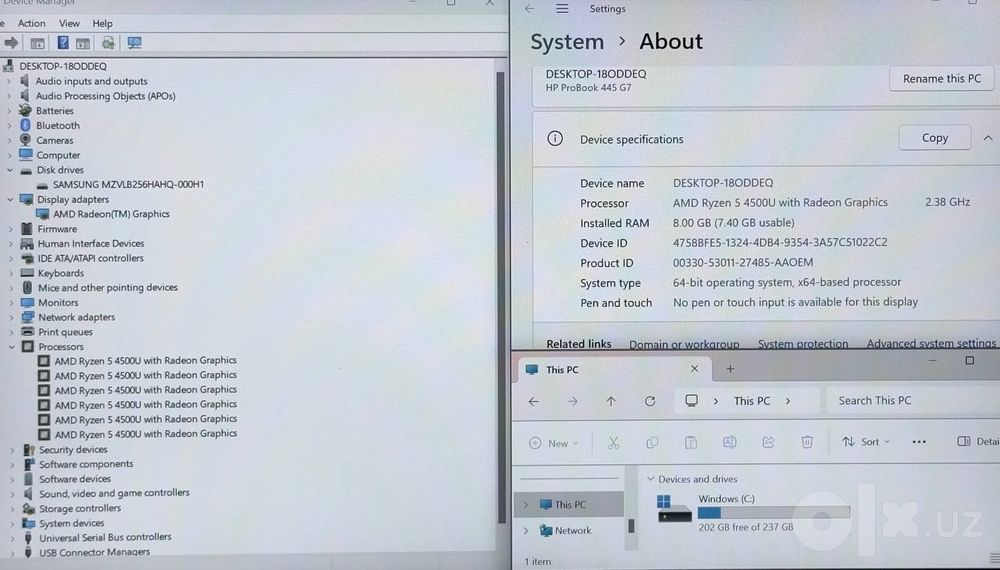Click the Up arrow in File Explorer
The image size is (1000, 570).
click(611, 401)
